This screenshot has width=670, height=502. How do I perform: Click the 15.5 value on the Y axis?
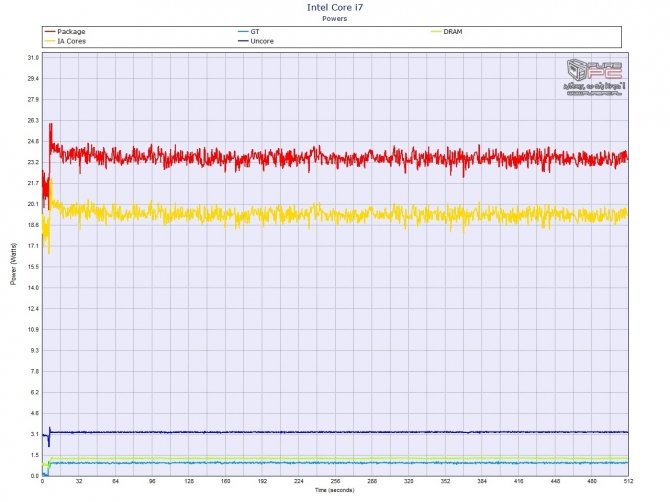(33, 267)
